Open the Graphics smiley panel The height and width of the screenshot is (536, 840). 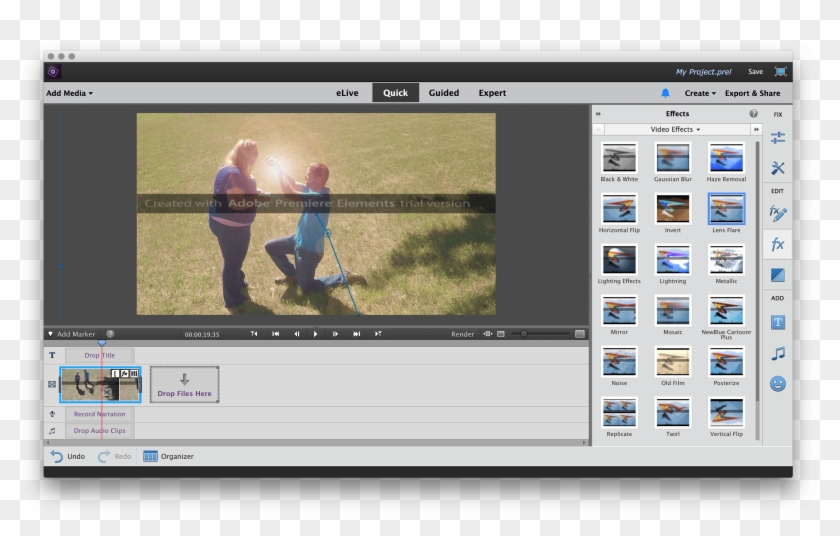(x=778, y=383)
